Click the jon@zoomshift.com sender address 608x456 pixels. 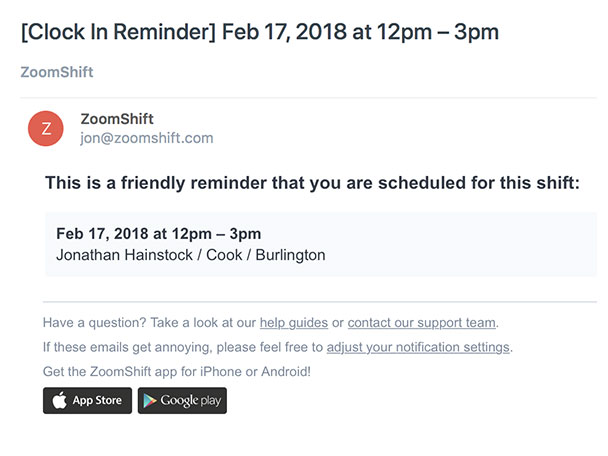(147, 138)
